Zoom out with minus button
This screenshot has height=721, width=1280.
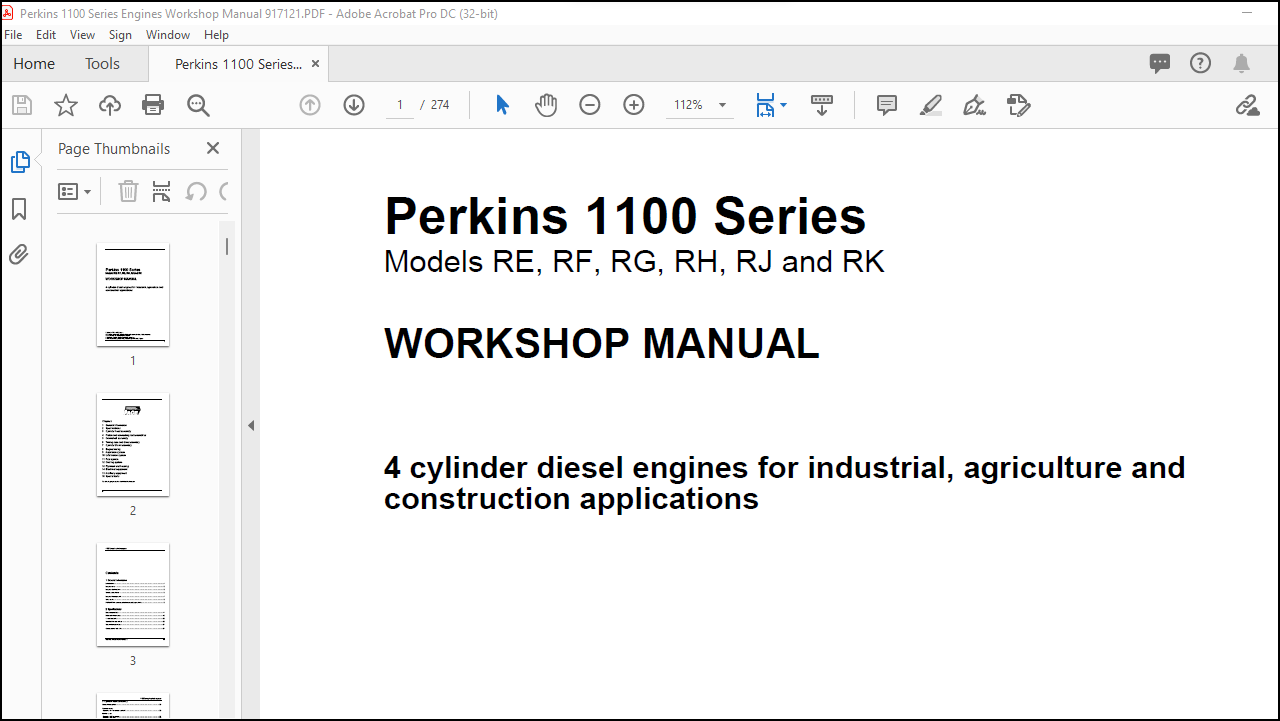590,105
